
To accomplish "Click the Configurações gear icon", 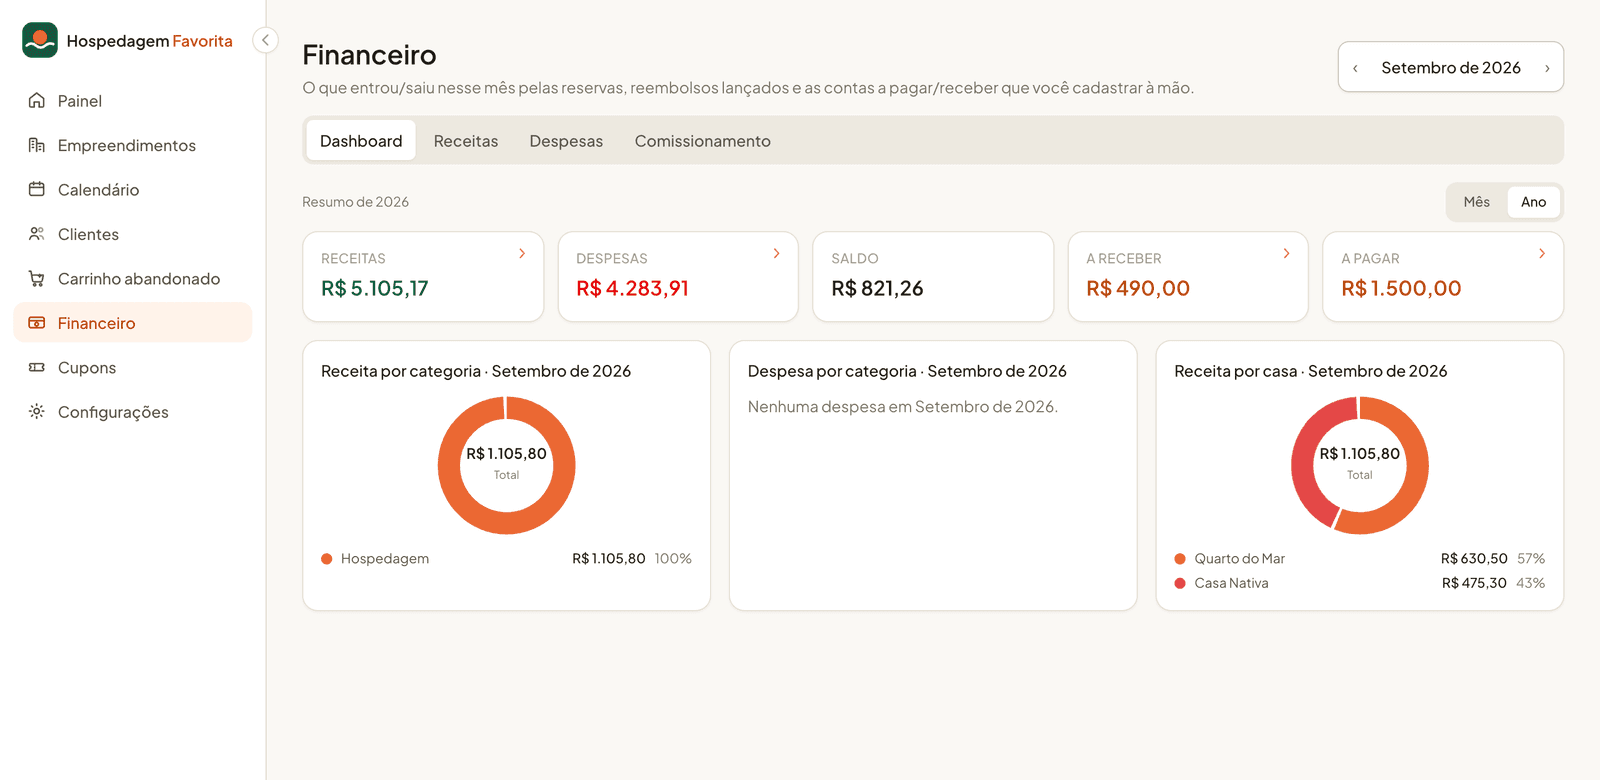I will click(x=37, y=412).
